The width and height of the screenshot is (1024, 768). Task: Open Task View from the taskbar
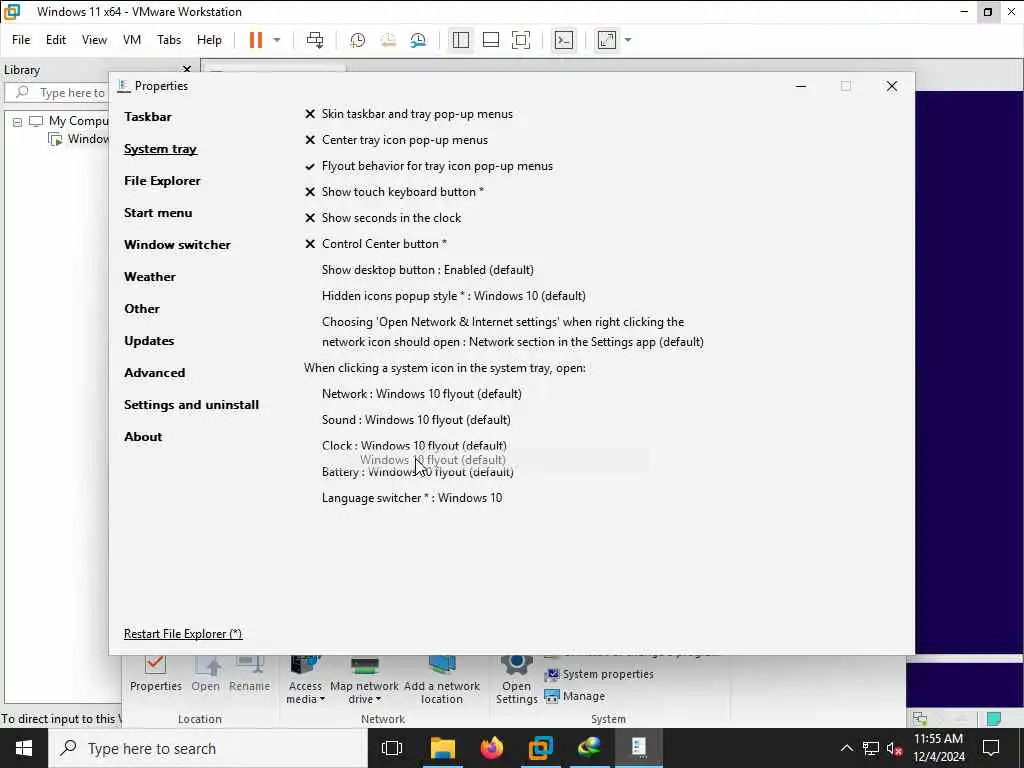pos(392,748)
